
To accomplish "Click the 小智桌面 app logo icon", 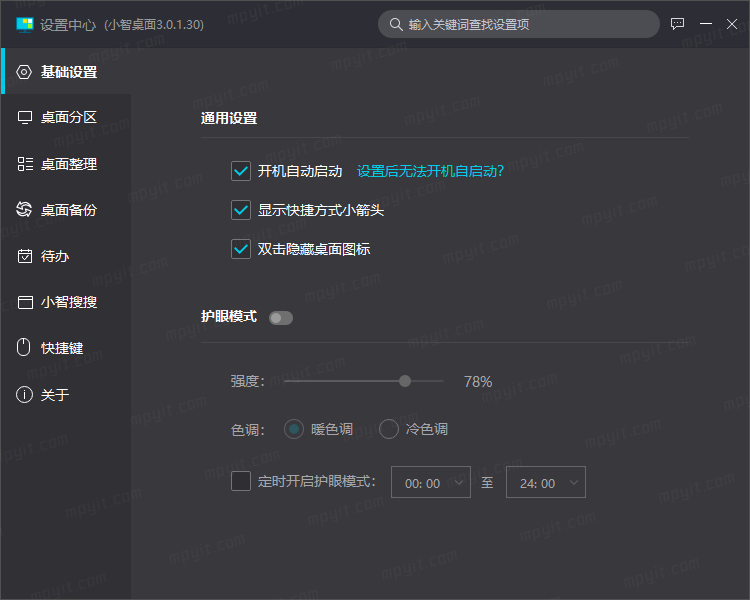I will (25, 24).
